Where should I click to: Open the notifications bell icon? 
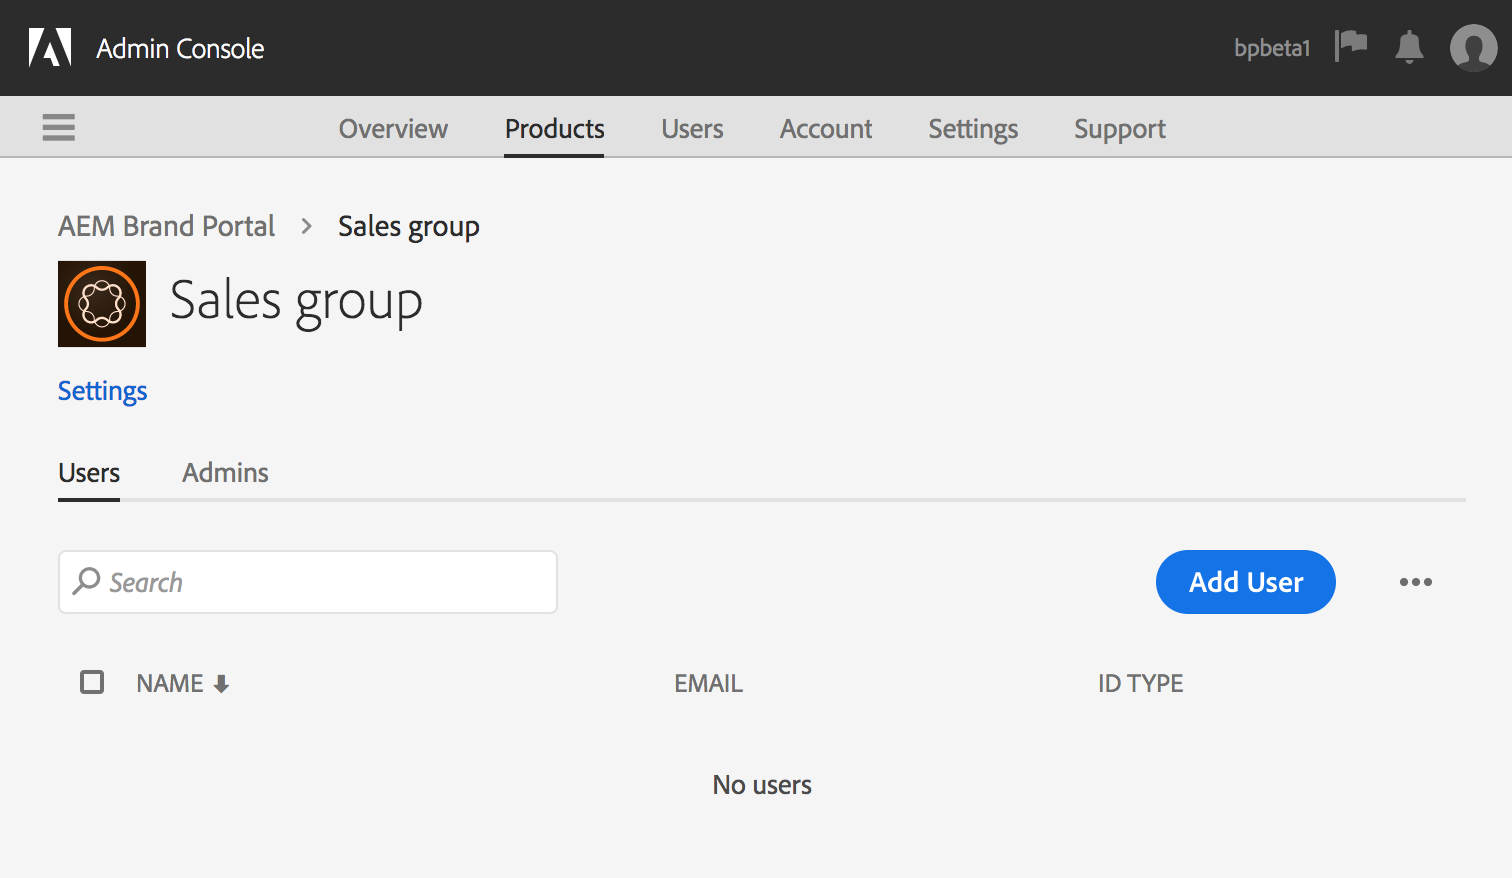point(1409,46)
